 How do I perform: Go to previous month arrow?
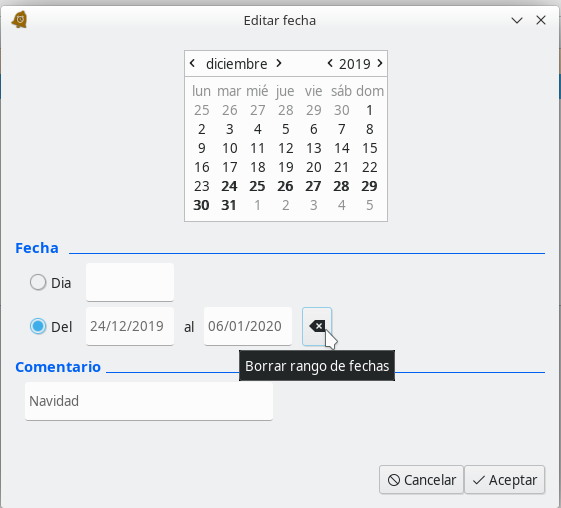click(x=192, y=63)
